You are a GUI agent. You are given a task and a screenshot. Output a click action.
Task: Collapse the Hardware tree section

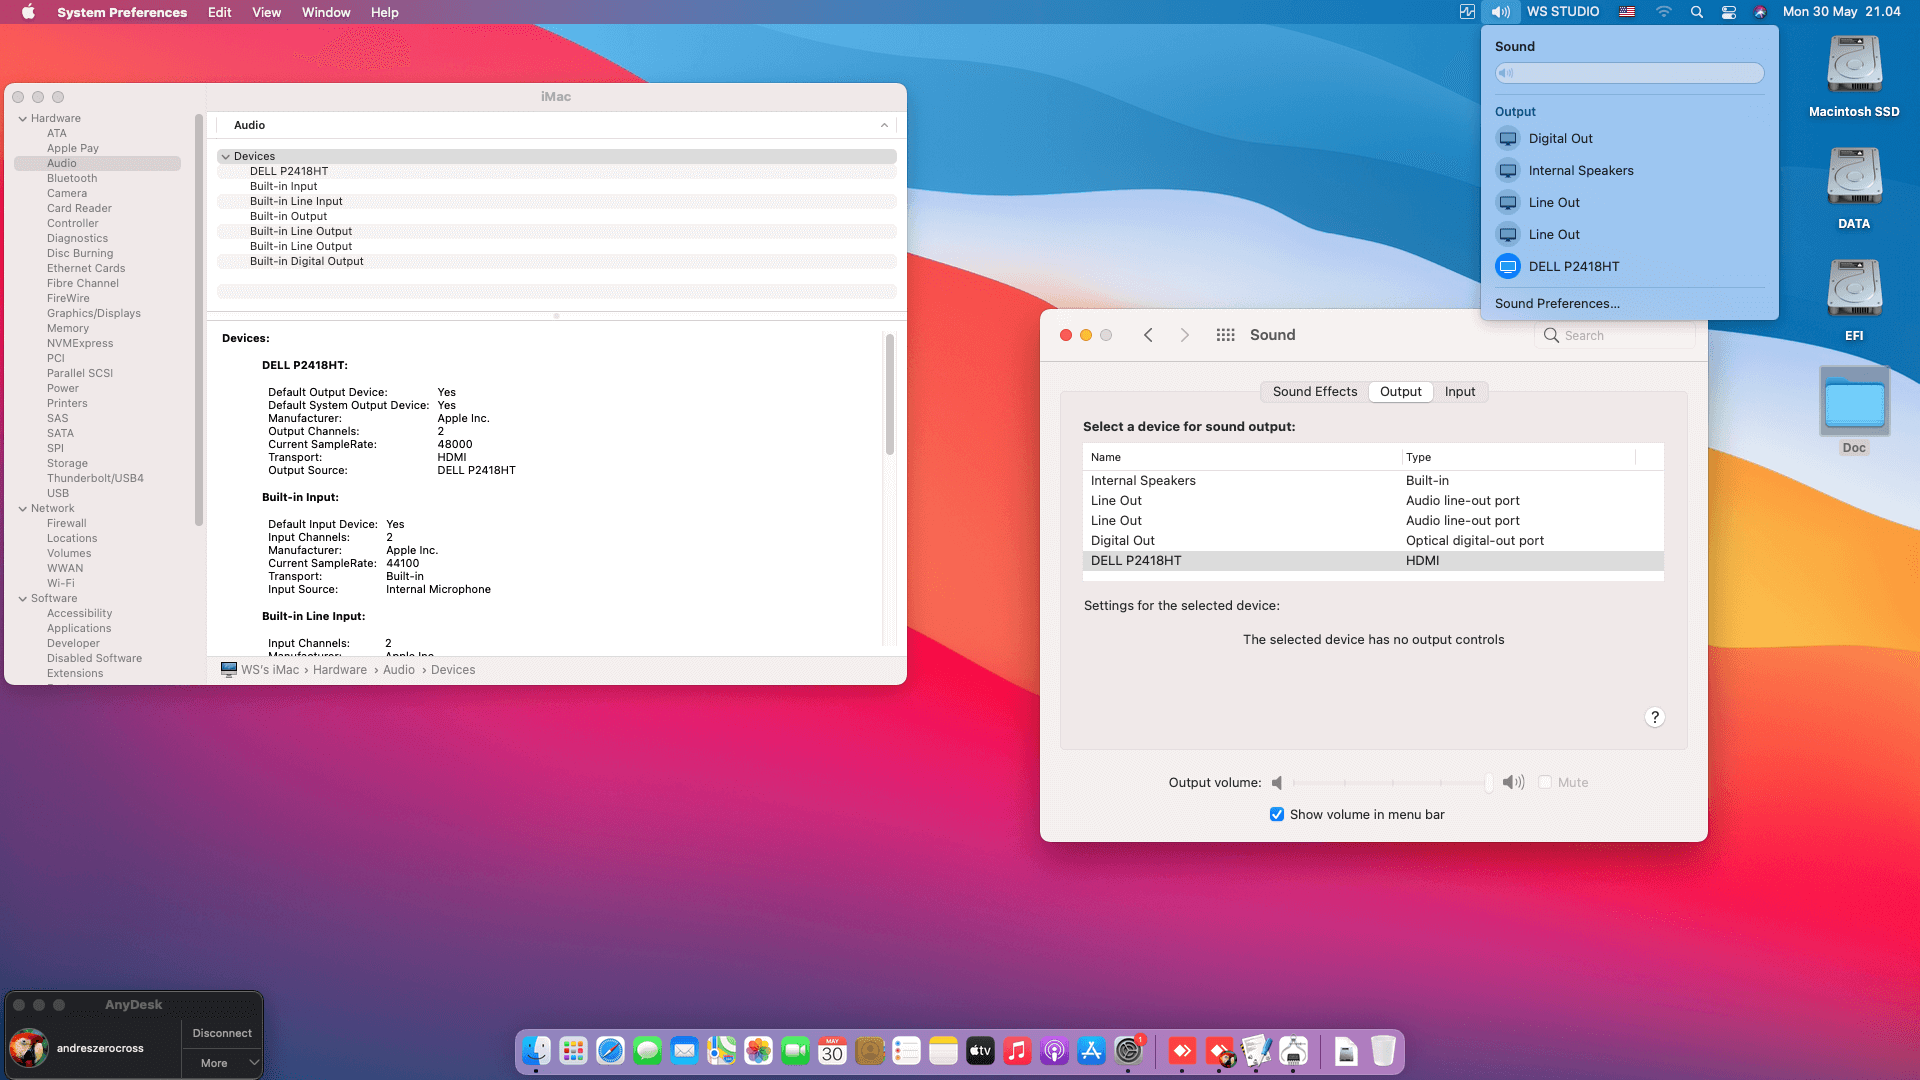point(23,118)
